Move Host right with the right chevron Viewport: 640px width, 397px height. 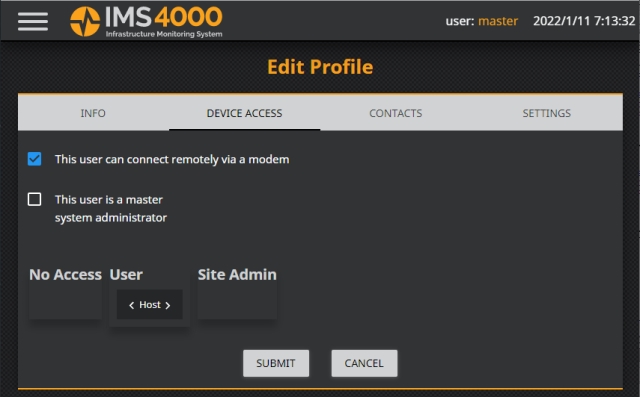167,305
